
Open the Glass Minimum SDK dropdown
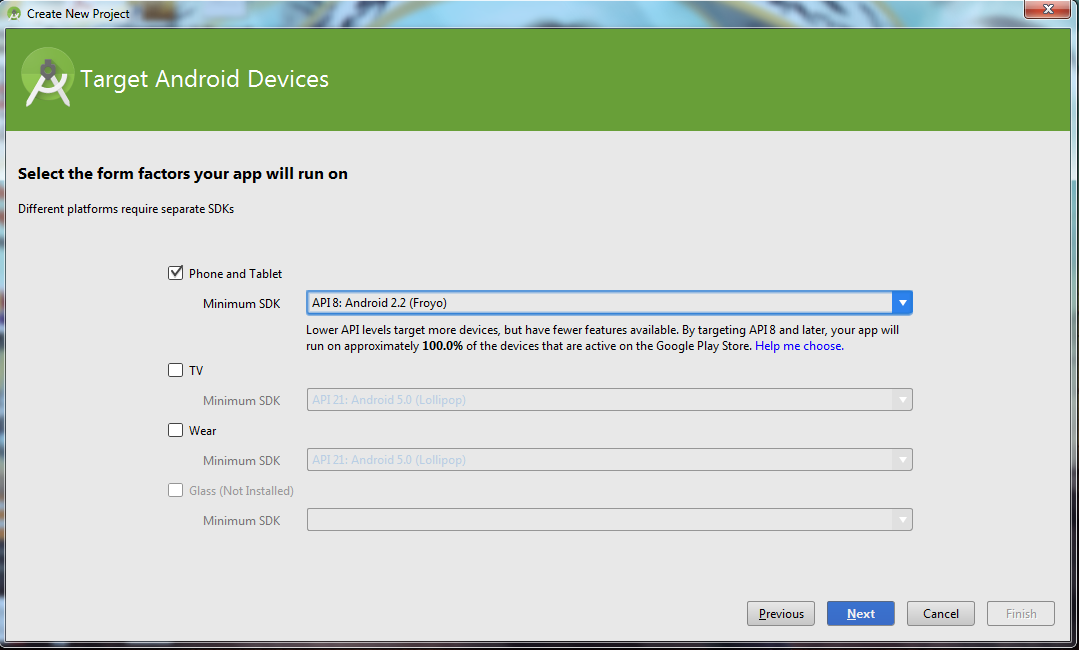click(610, 519)
